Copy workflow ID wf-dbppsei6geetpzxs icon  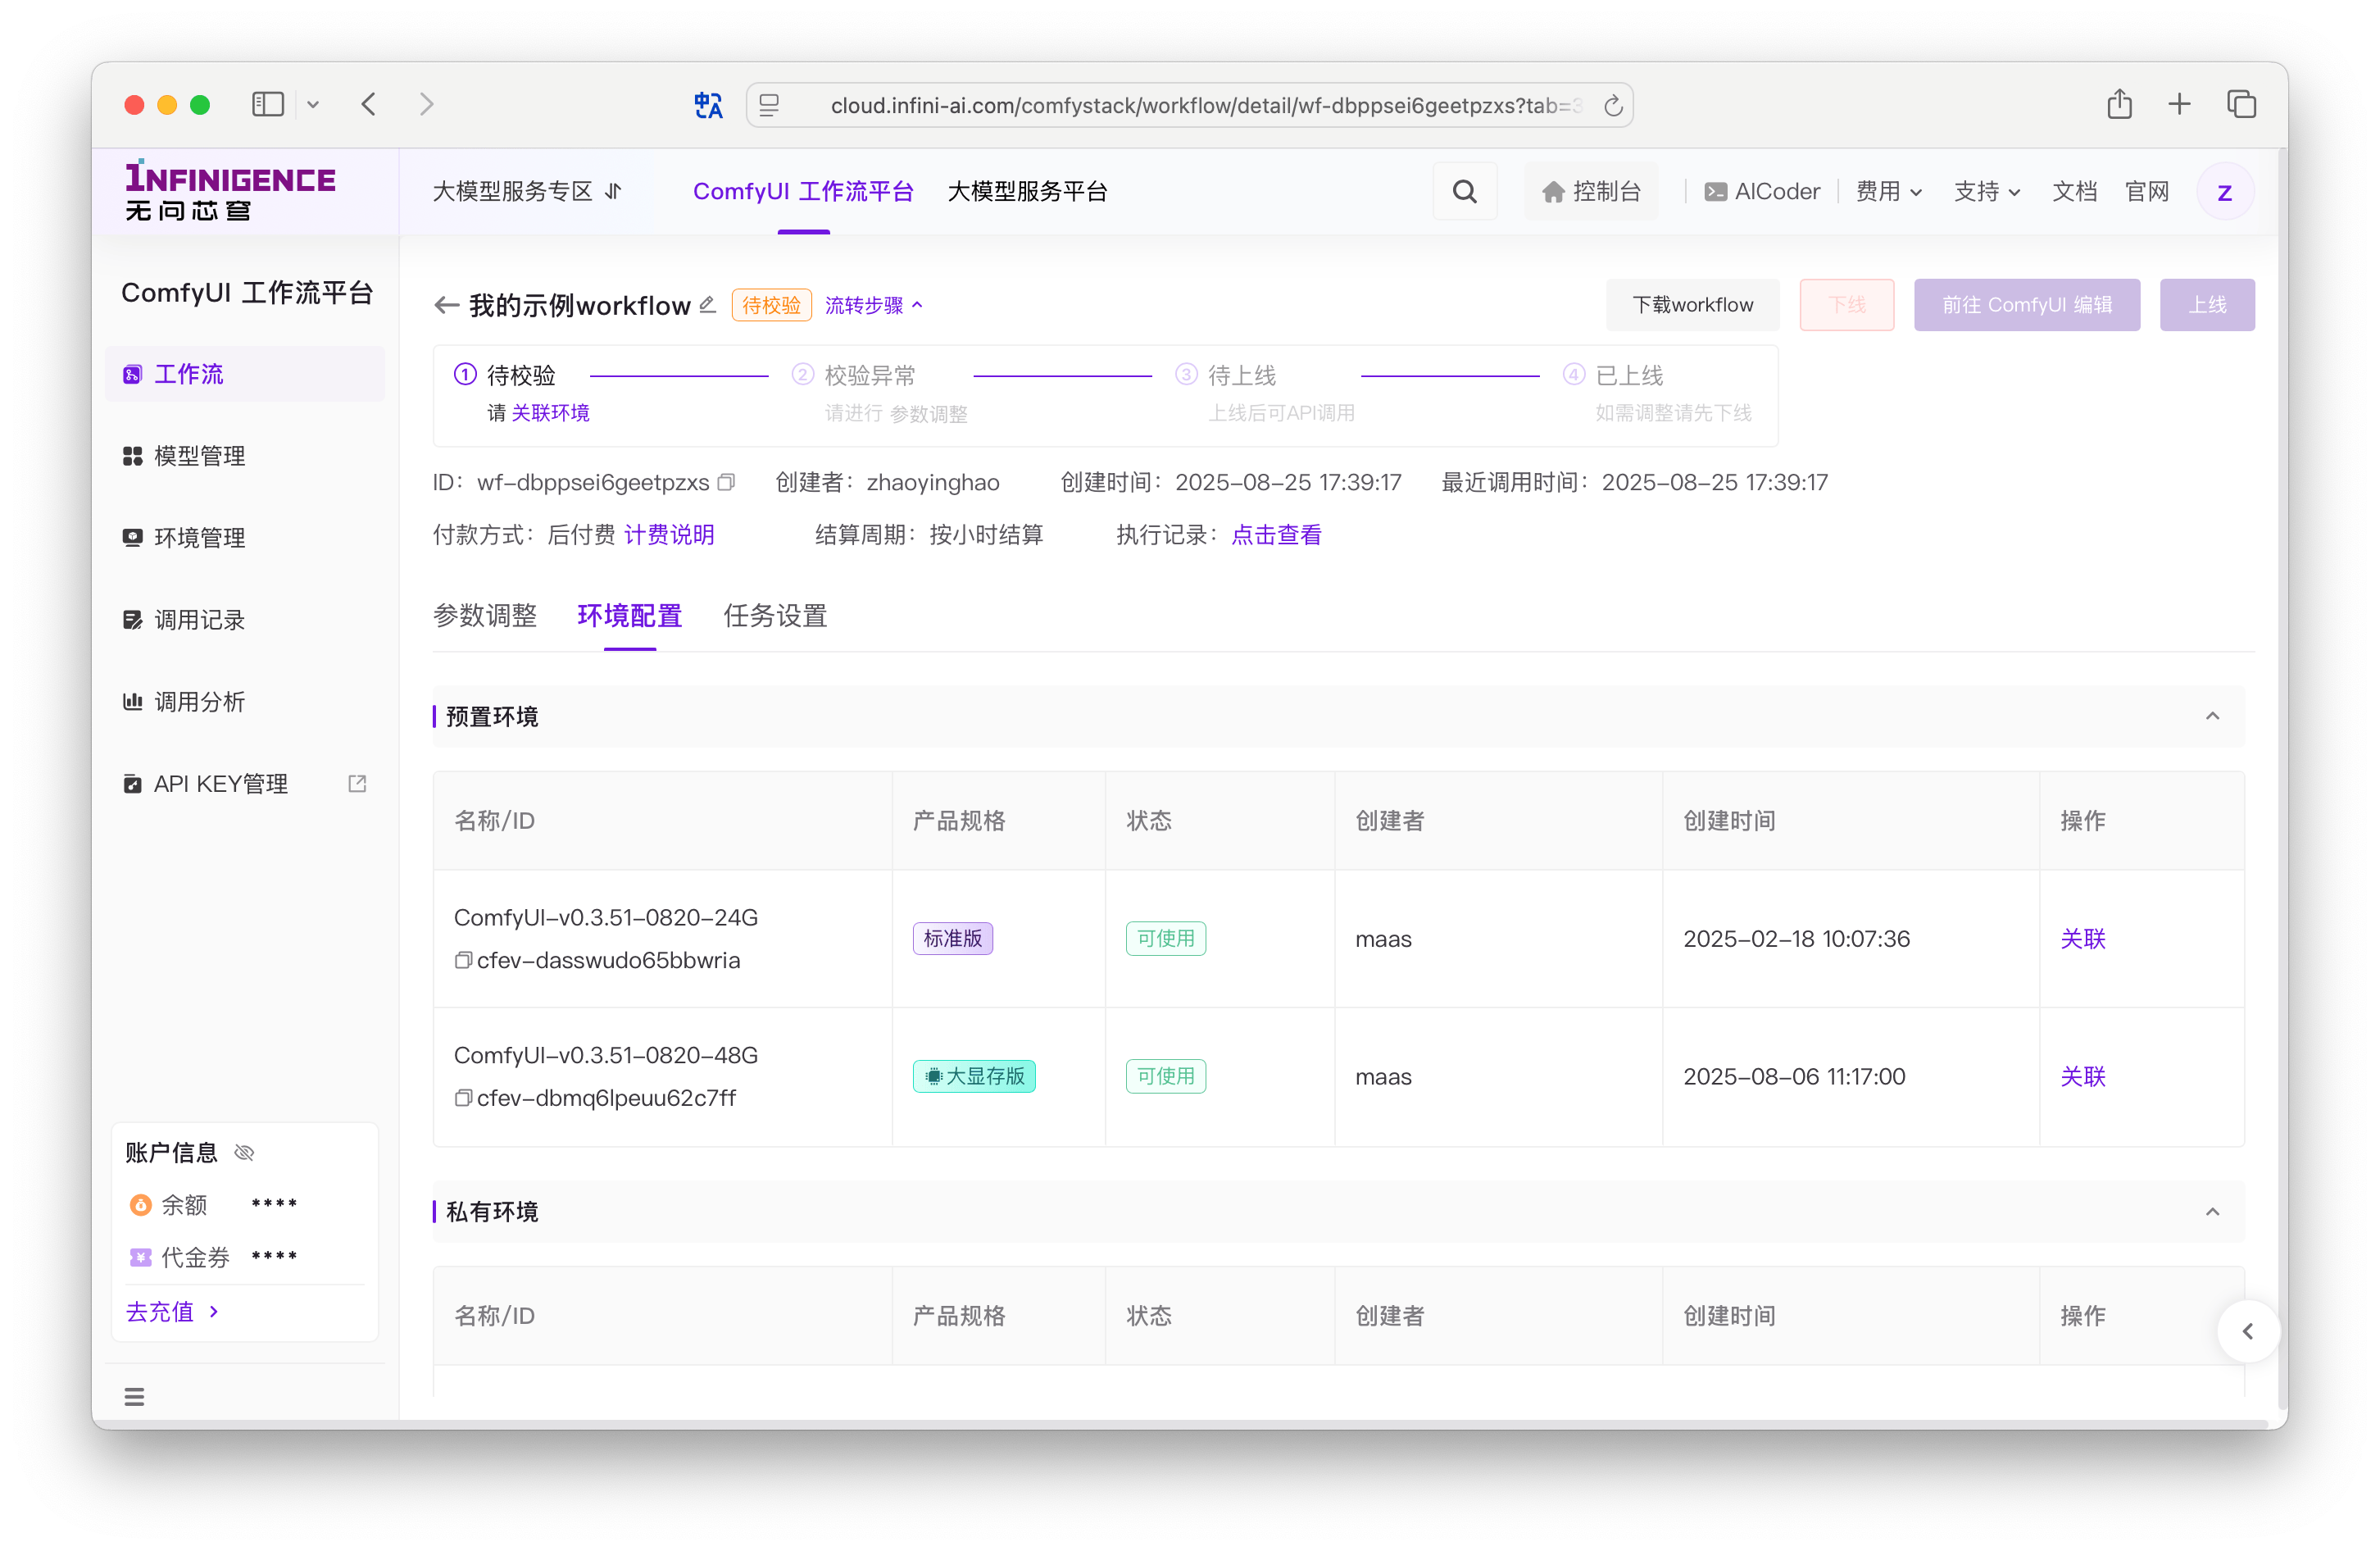pyautogui.click(x=727, y=482)
